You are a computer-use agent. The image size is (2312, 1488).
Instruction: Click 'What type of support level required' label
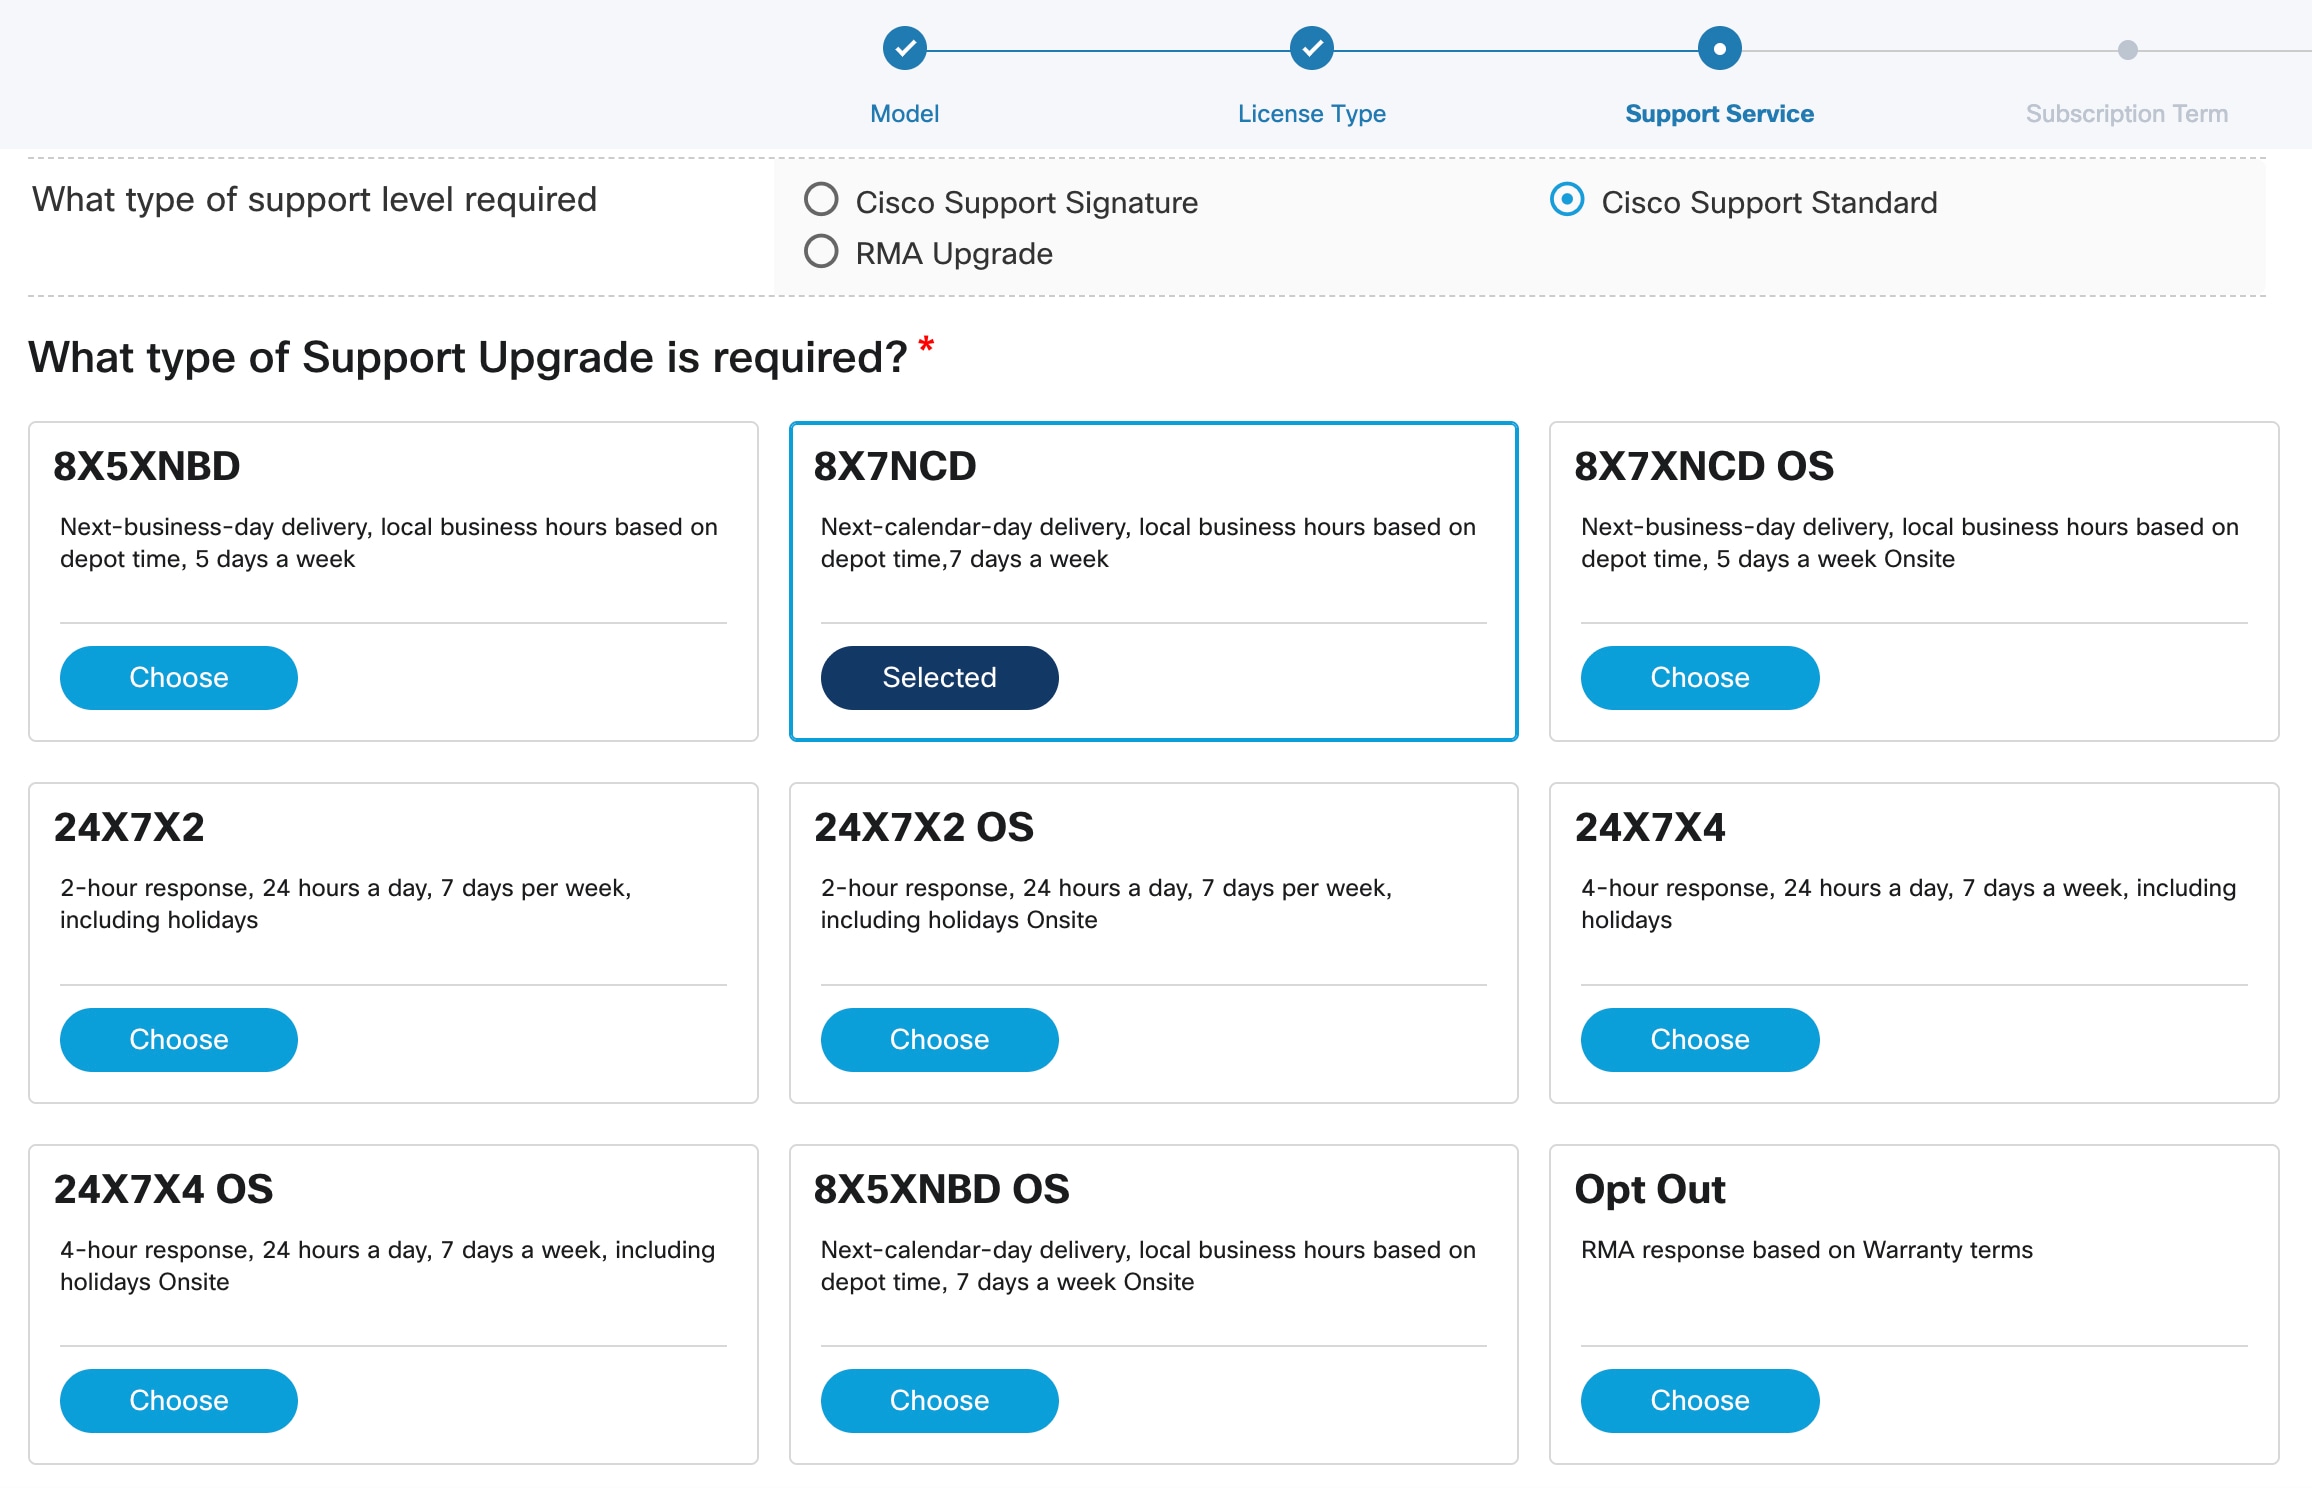(x=315, y=200)
